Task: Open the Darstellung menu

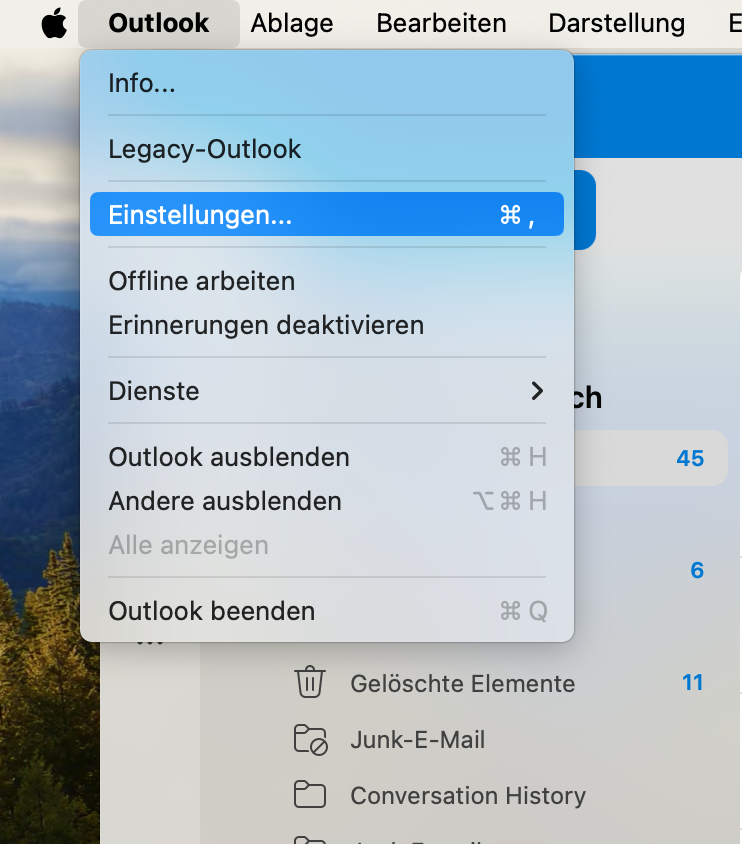Action: point(616,23)
